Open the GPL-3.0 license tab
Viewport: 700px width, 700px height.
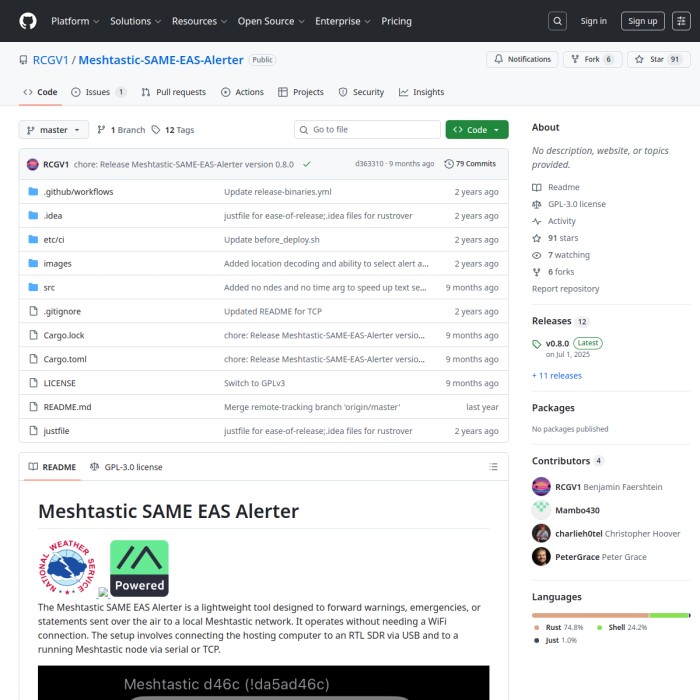pyautogui.click(x=126, y=467)
